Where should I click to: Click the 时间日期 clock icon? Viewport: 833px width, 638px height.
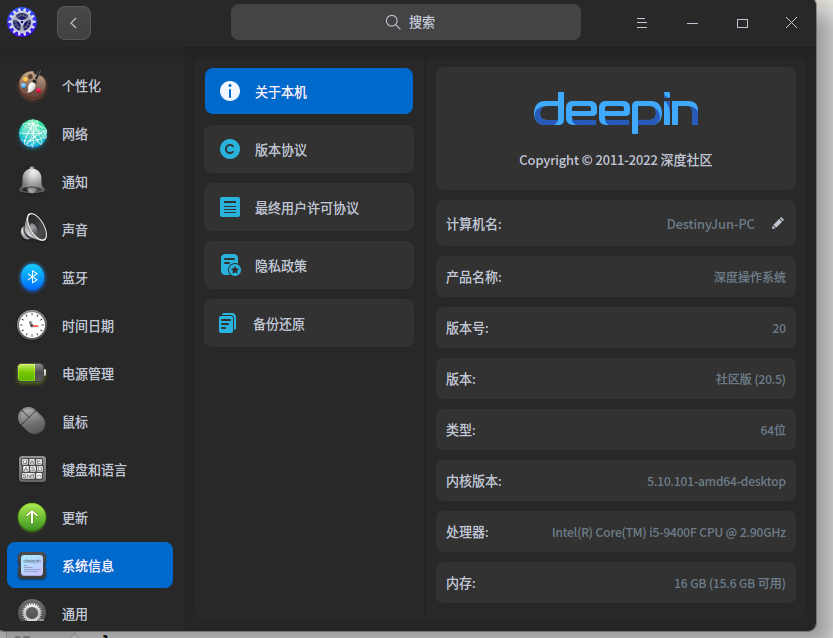click(x=33, y=326)
